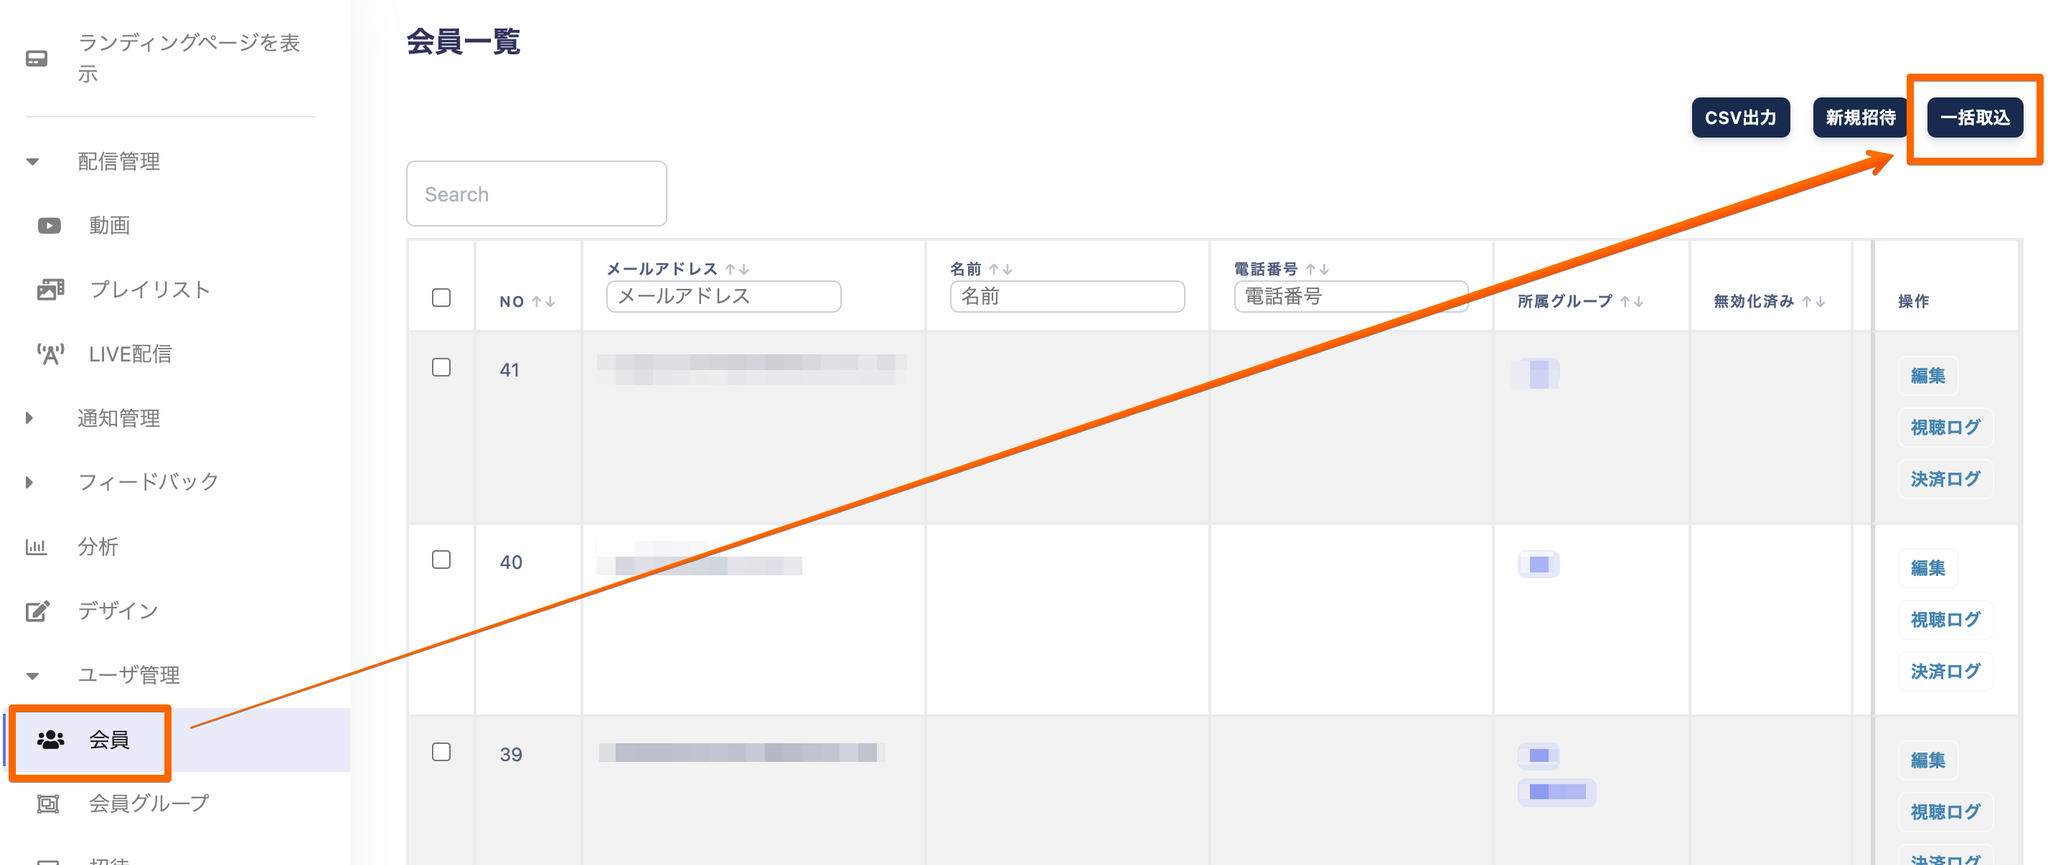Select the checkbox for member row 40

(x=441, y=560)
